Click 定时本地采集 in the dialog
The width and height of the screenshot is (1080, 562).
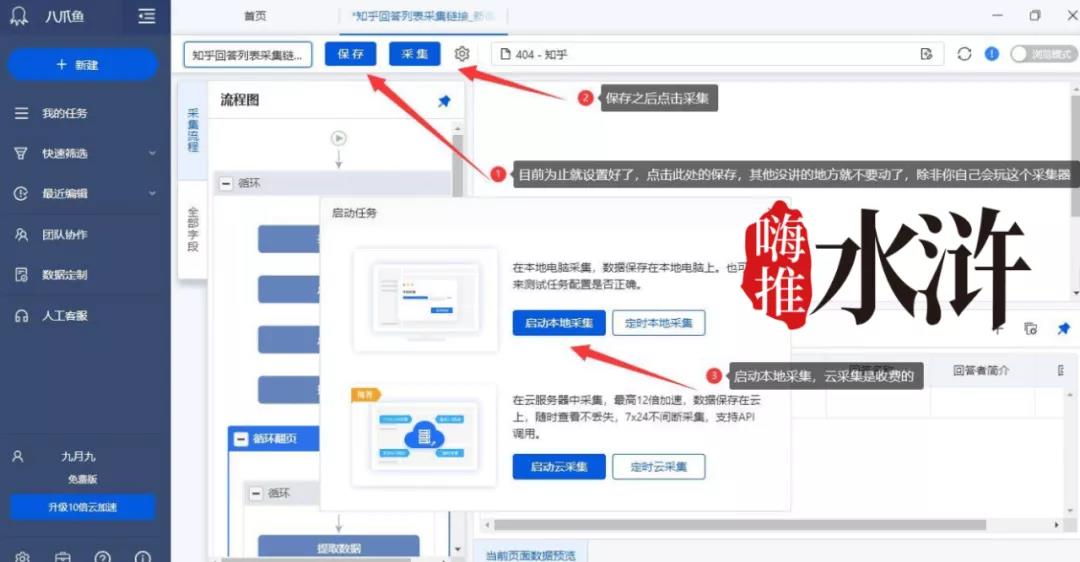[x=658, y=322]
